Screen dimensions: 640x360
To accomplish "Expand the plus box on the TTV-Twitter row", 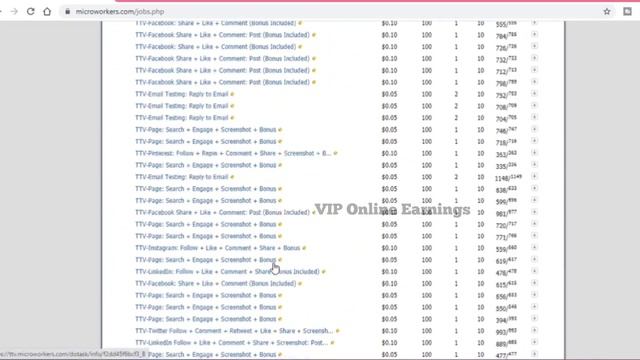I will click(534, 331).
